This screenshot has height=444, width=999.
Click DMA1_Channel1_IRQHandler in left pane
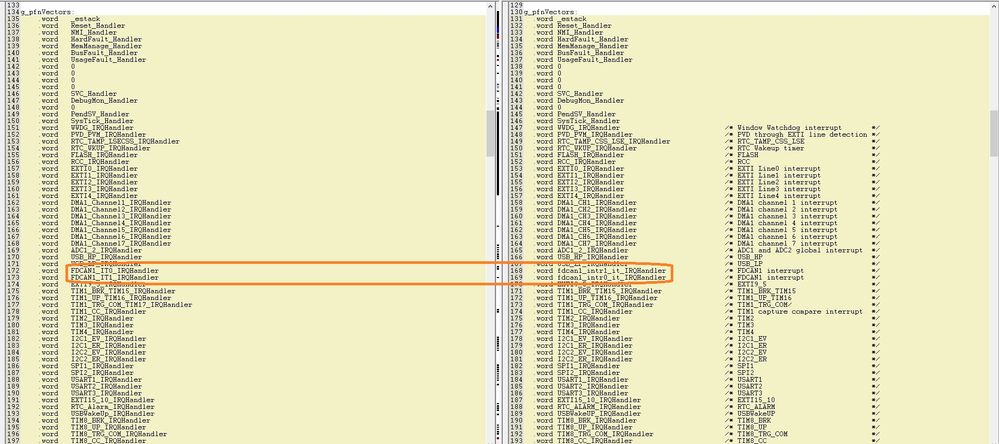click(x=121, y=203)
